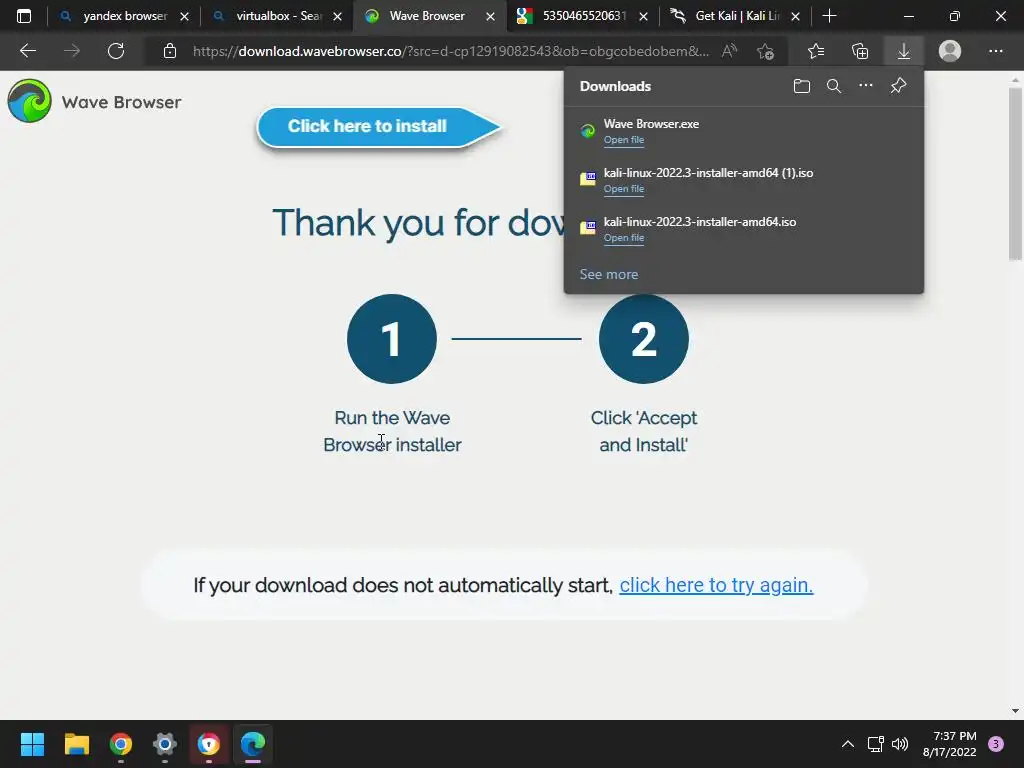
Task: Open Edge Settings and more menu
Action: tap(995, 51)
